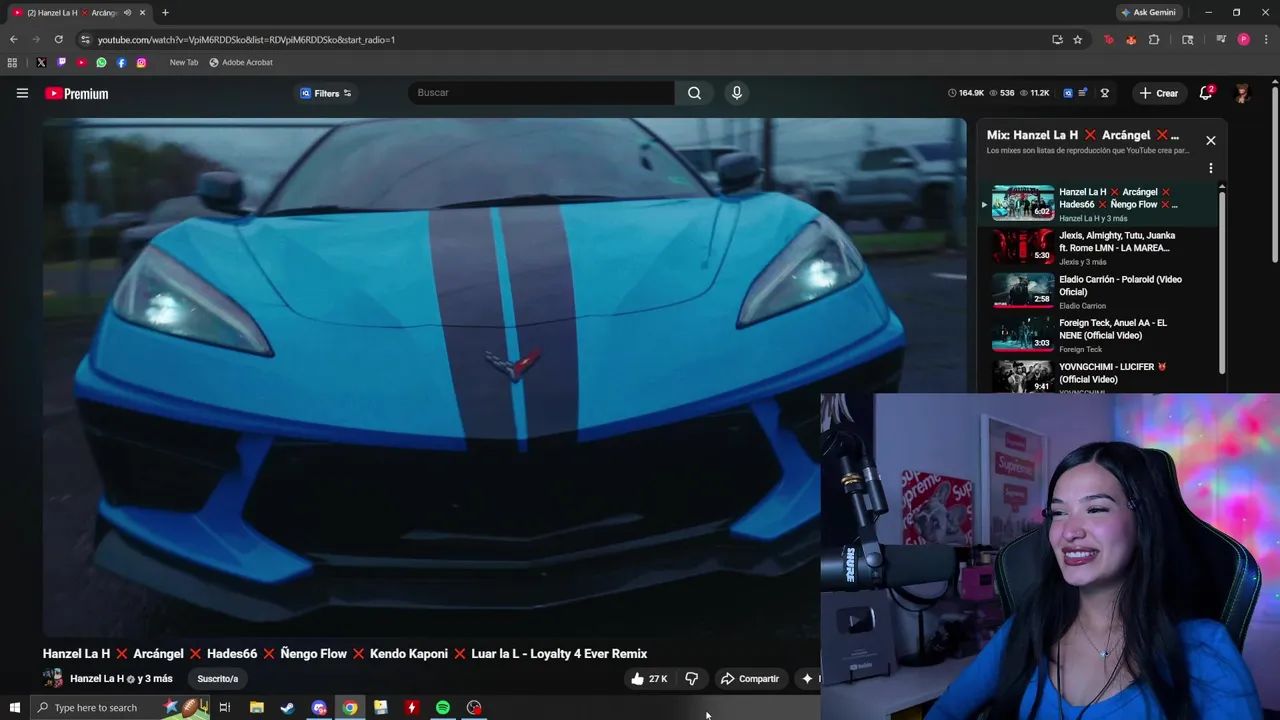Click the magnifying glass search button
The image size is (1280, 720).
(694, 93)
